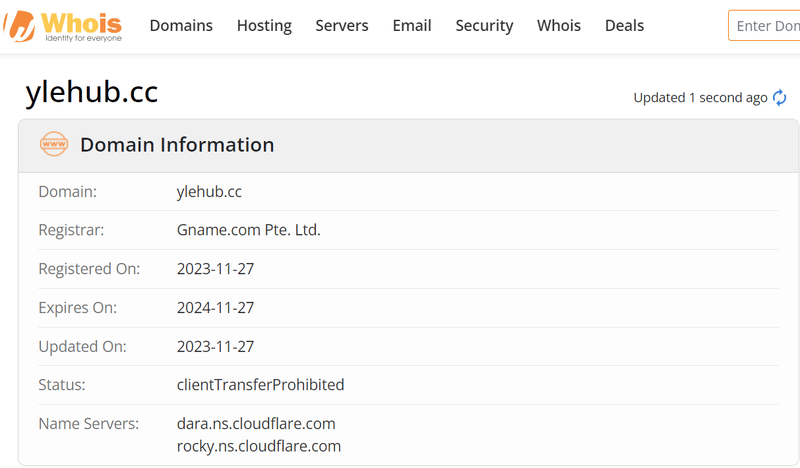This screenshot has width=800, height=468.
Task: Select the 'Gname.com Pte. Ltd.' registrar value
Action: point(248,230)
